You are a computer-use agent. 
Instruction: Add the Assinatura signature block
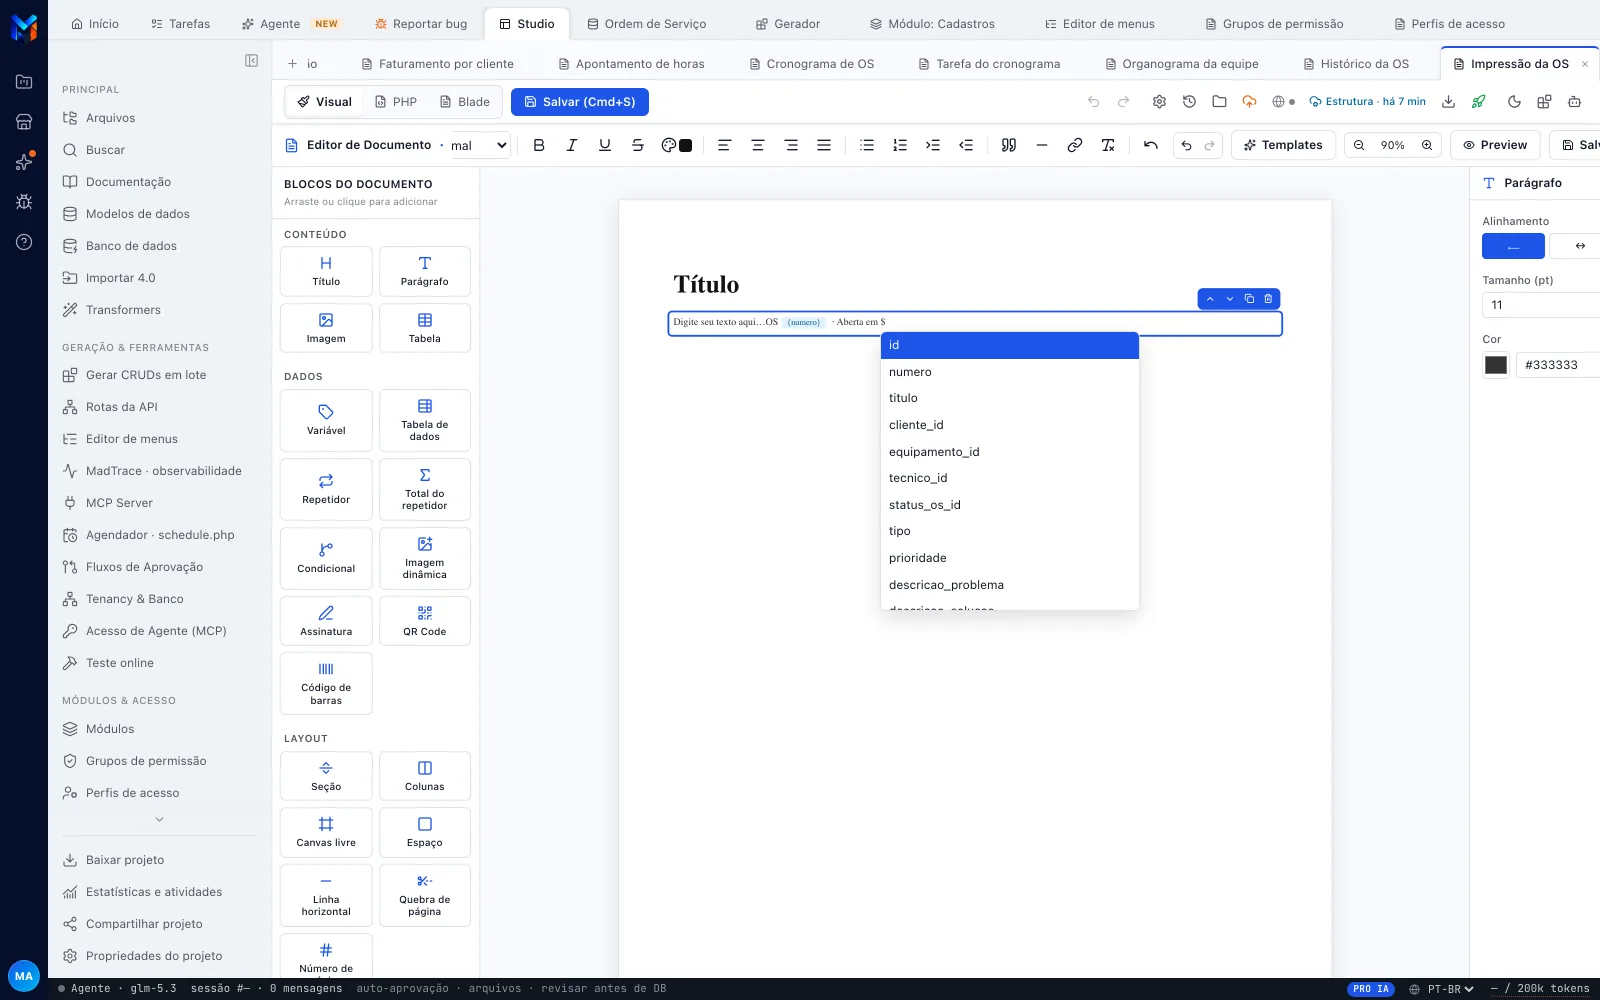tap(326, 620)
